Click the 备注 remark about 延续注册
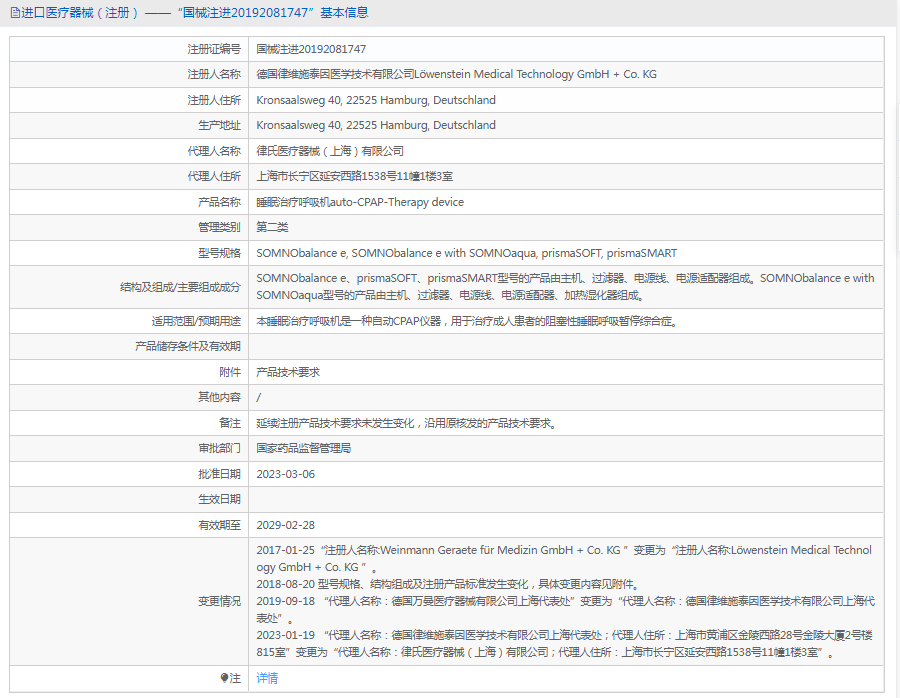 tap(406, 423)
